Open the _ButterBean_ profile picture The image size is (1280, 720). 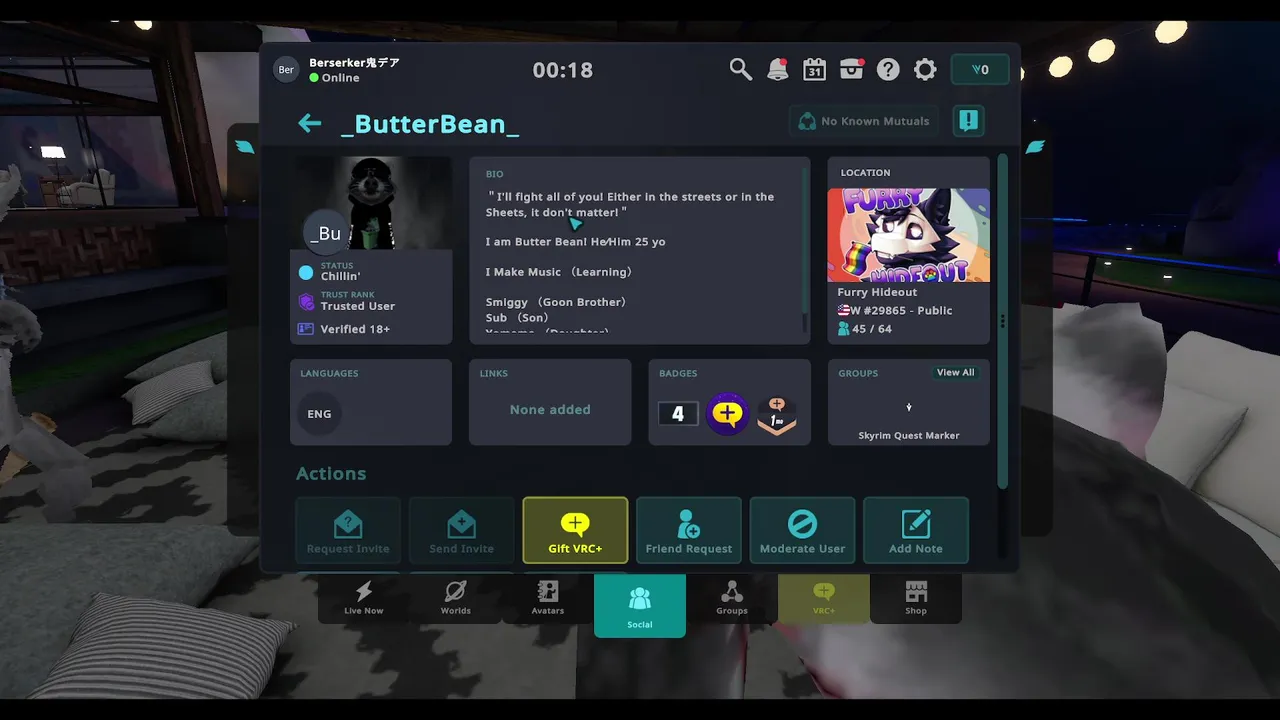pyautogui.click(x=371, y=203)
